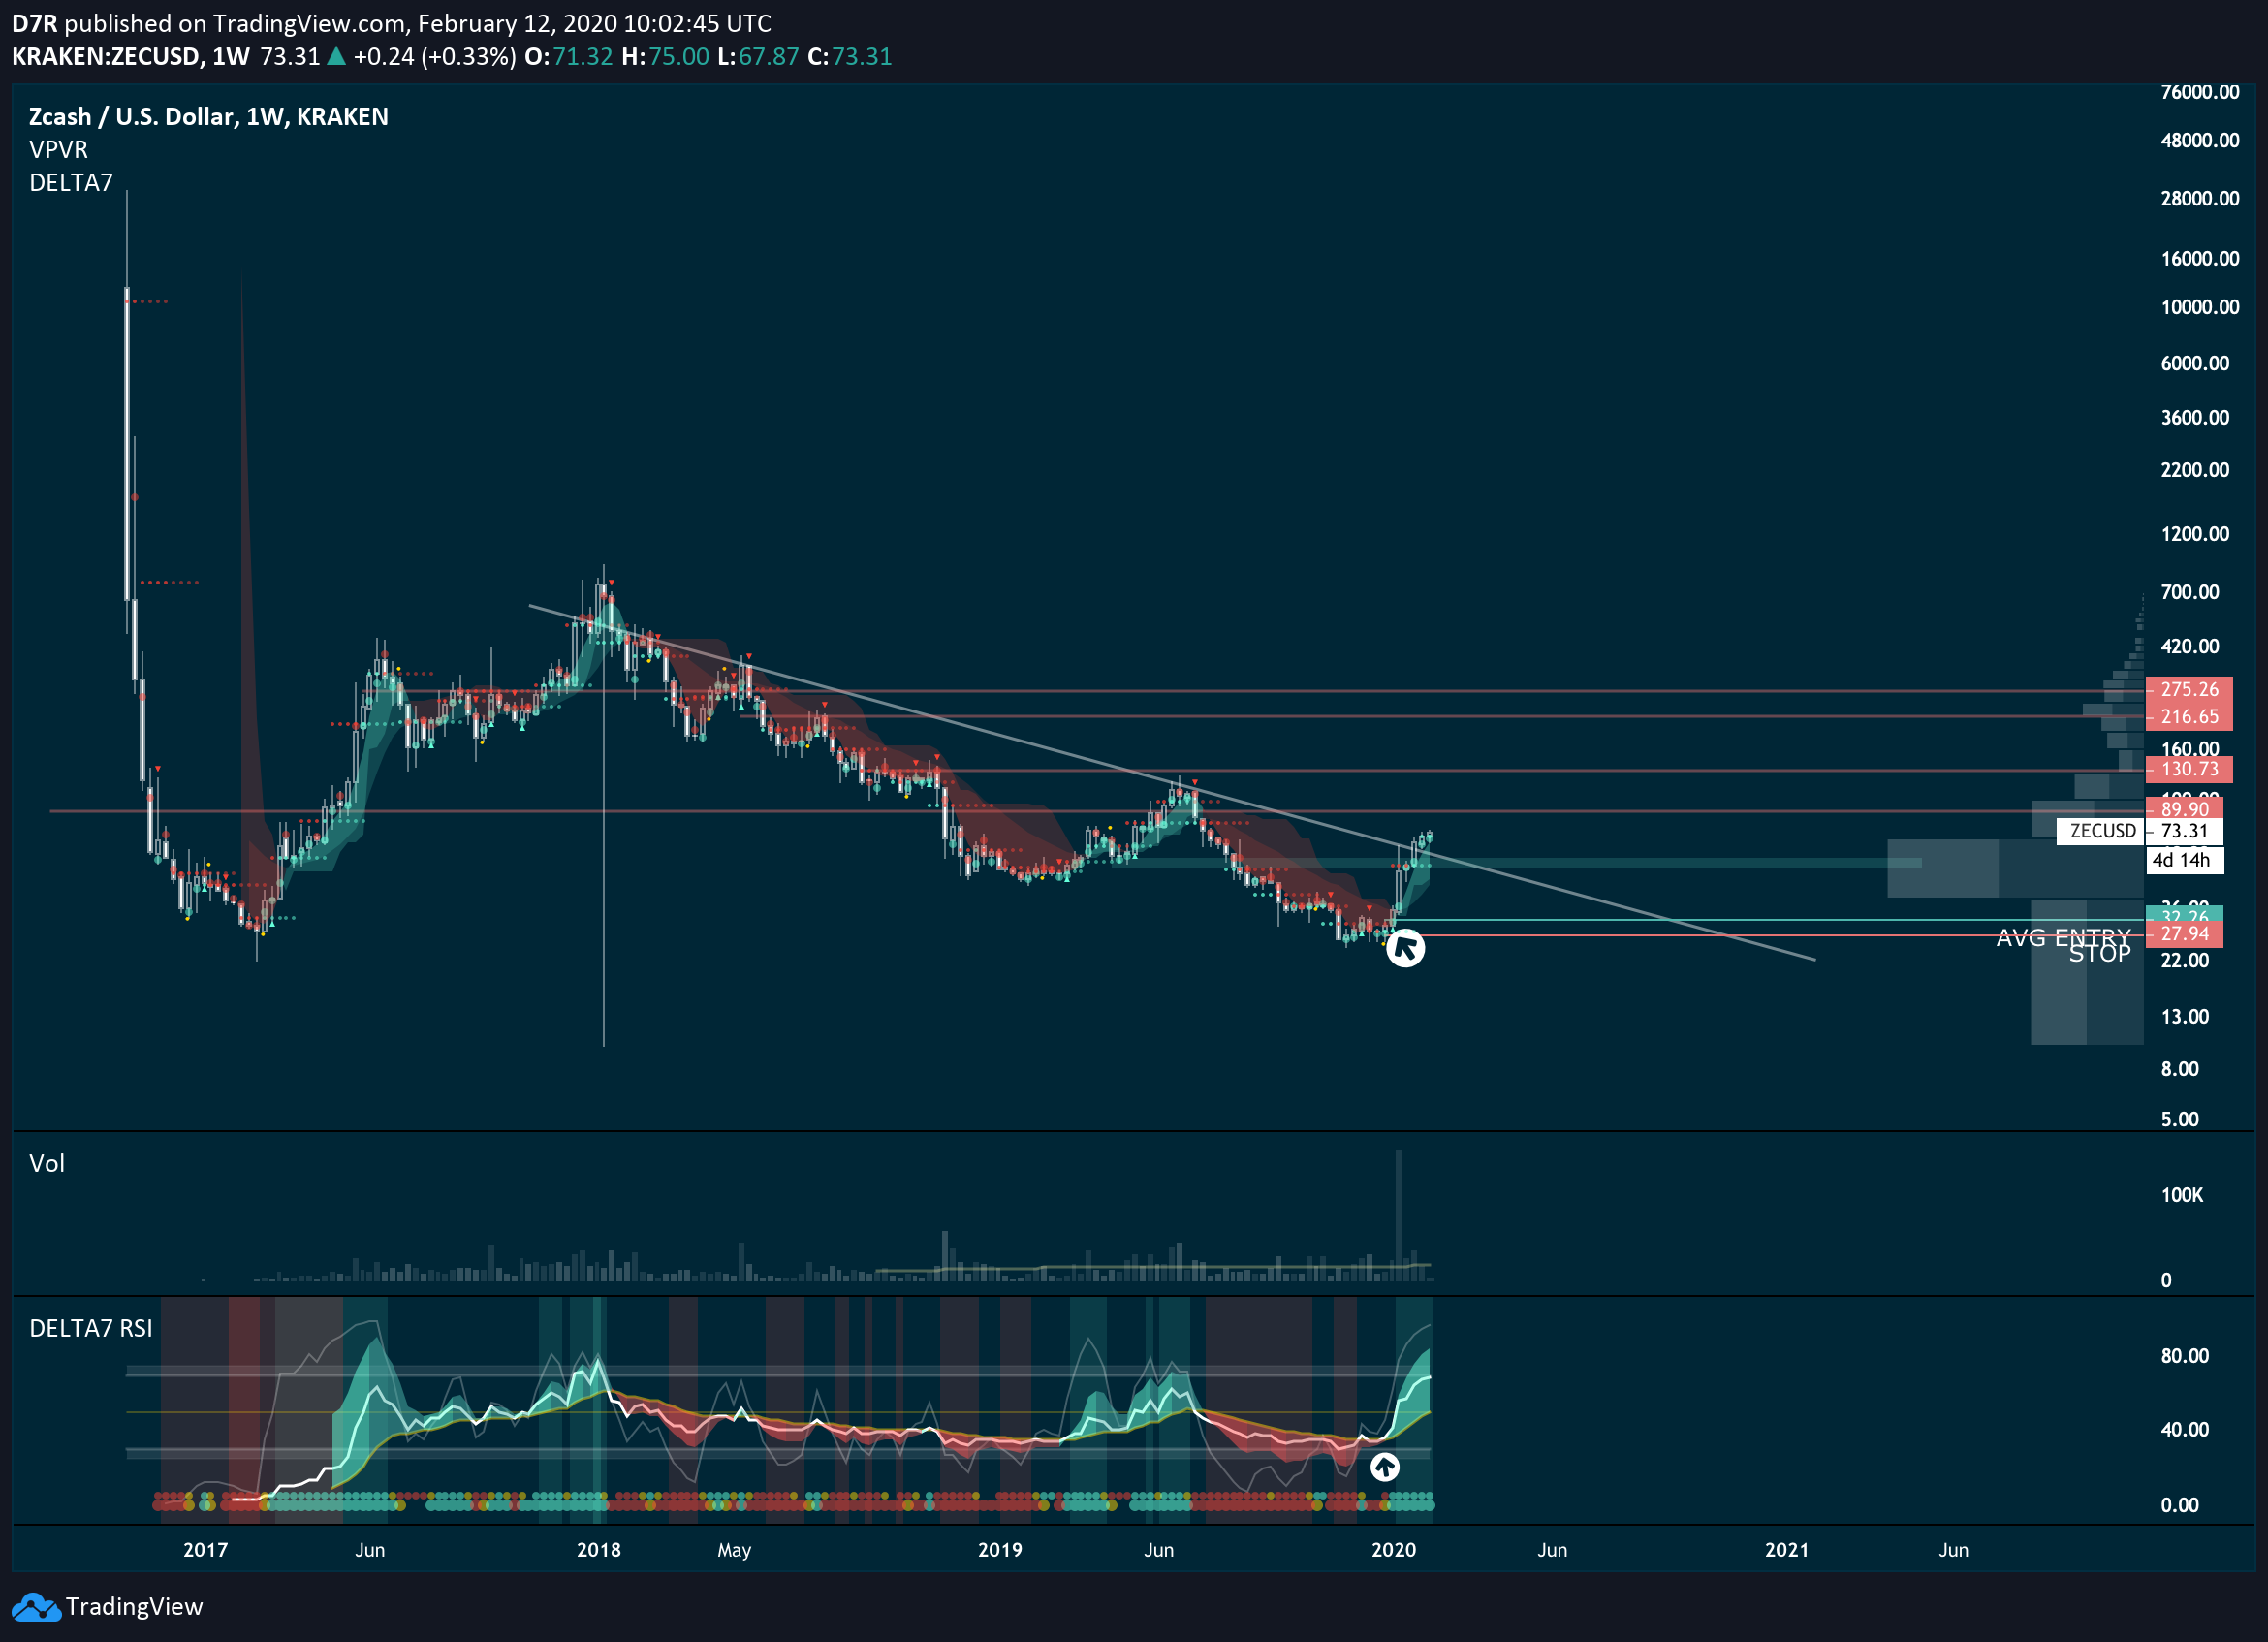Select the 27.94 stop price label

[x=2184, y=934]
